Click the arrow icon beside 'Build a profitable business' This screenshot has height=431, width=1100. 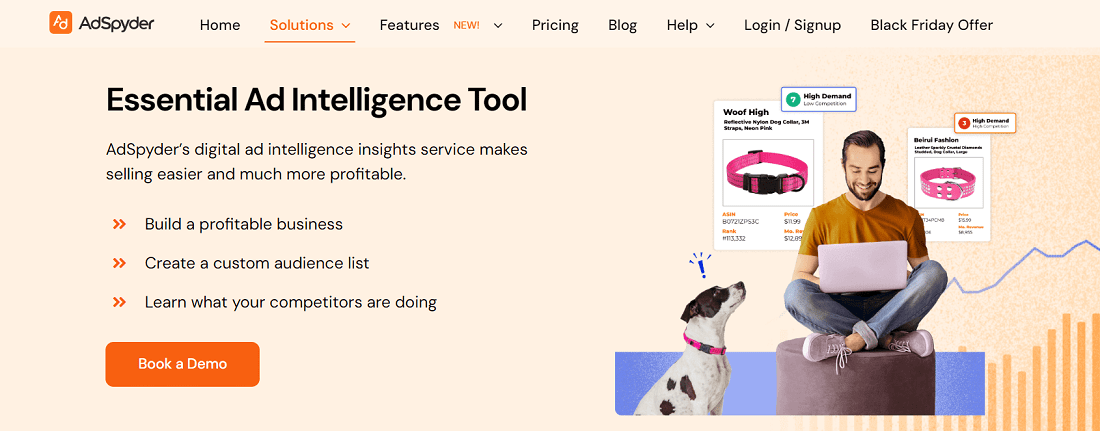pos(119,224)
